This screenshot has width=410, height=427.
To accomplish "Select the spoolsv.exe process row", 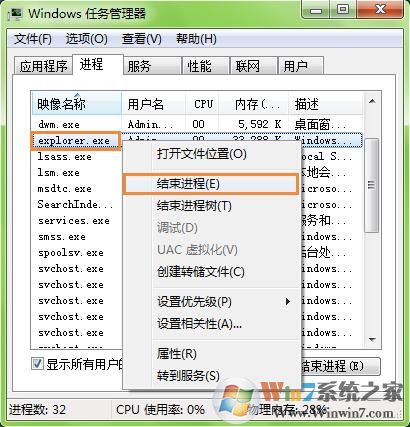I will click(x=77, y=253).
